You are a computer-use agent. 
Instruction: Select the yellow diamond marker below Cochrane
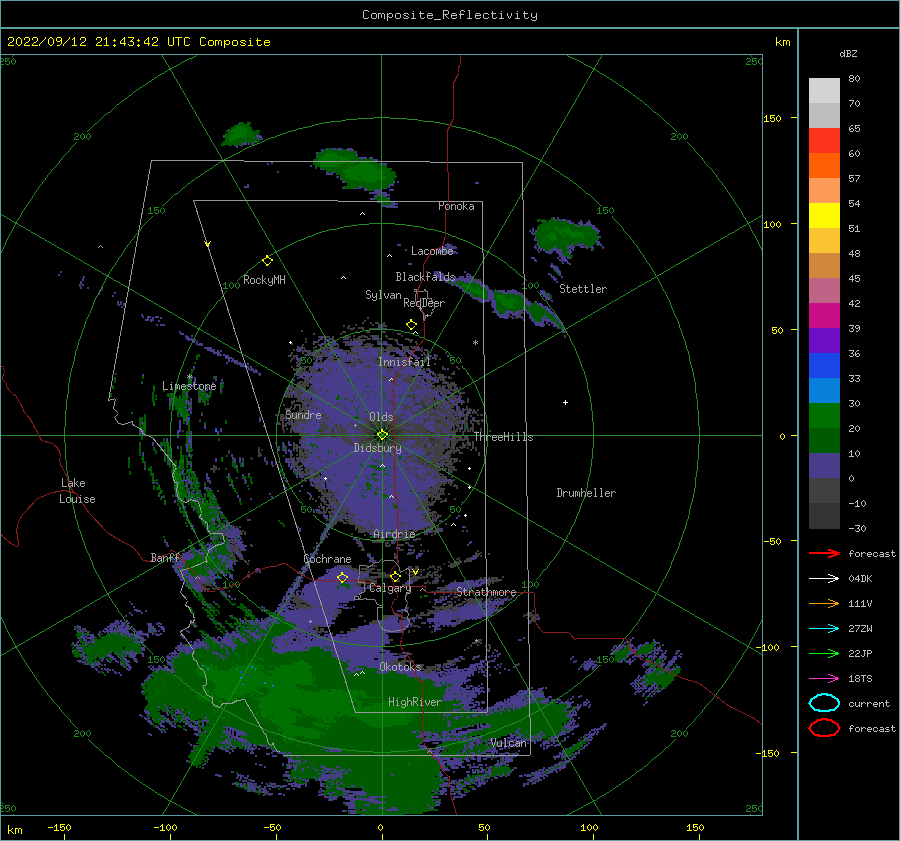coord(342,577)
